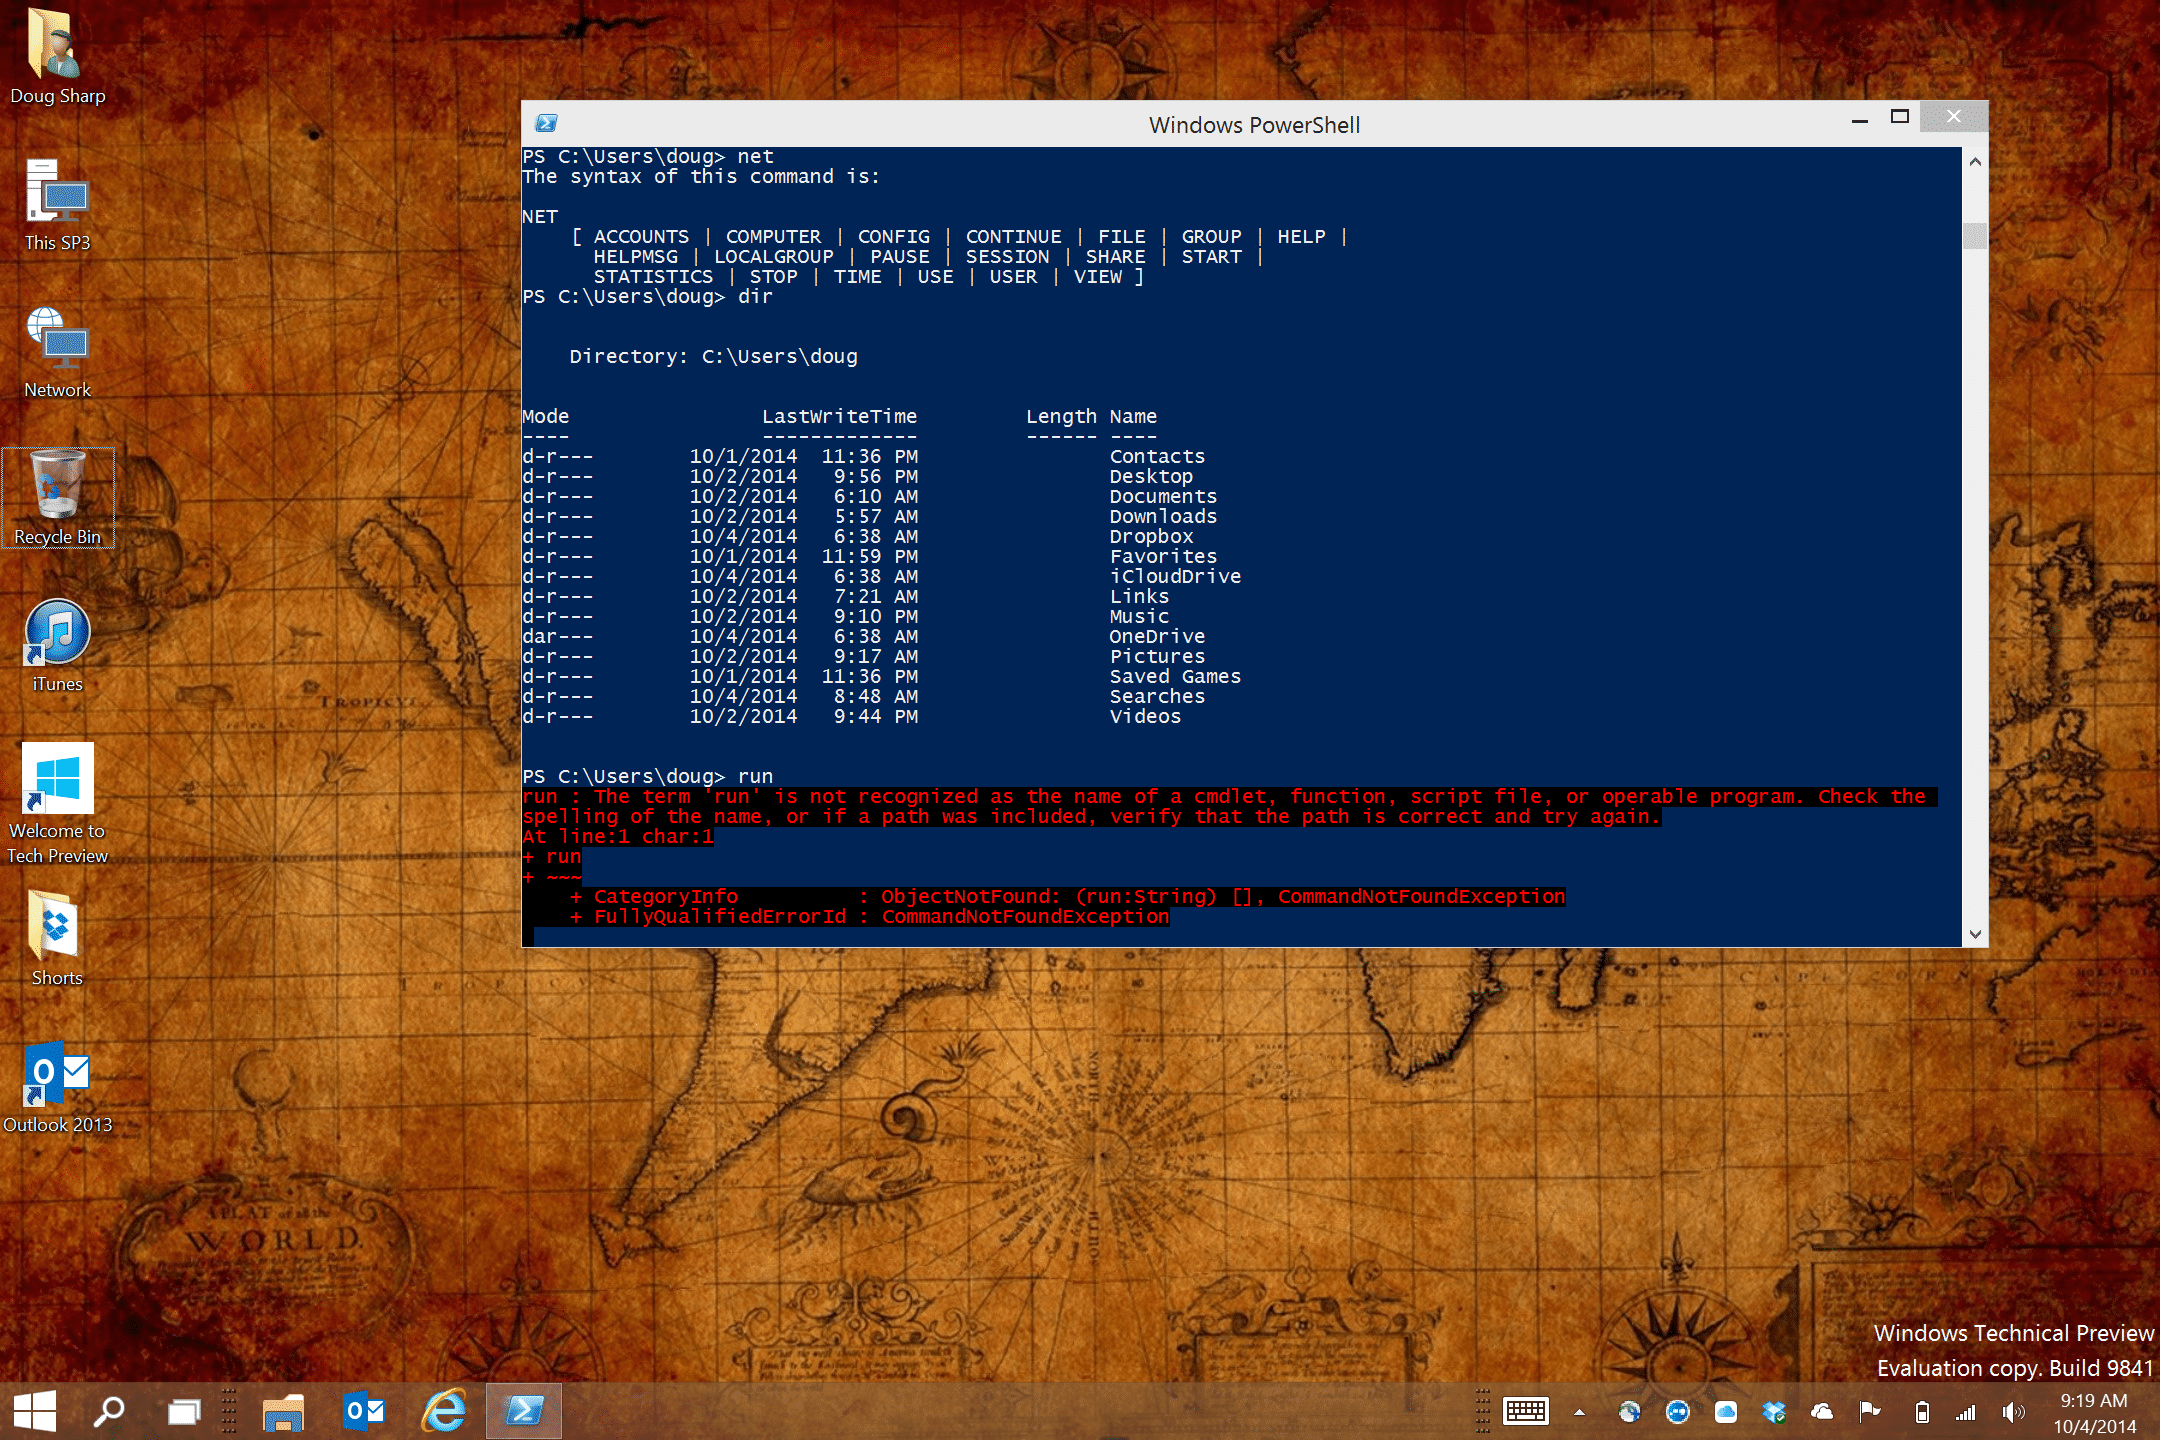The width and height of the screenshot is (2160, 1440).
Task: Select the Recycle Bin desktop icon
Action: coord(57,499)
